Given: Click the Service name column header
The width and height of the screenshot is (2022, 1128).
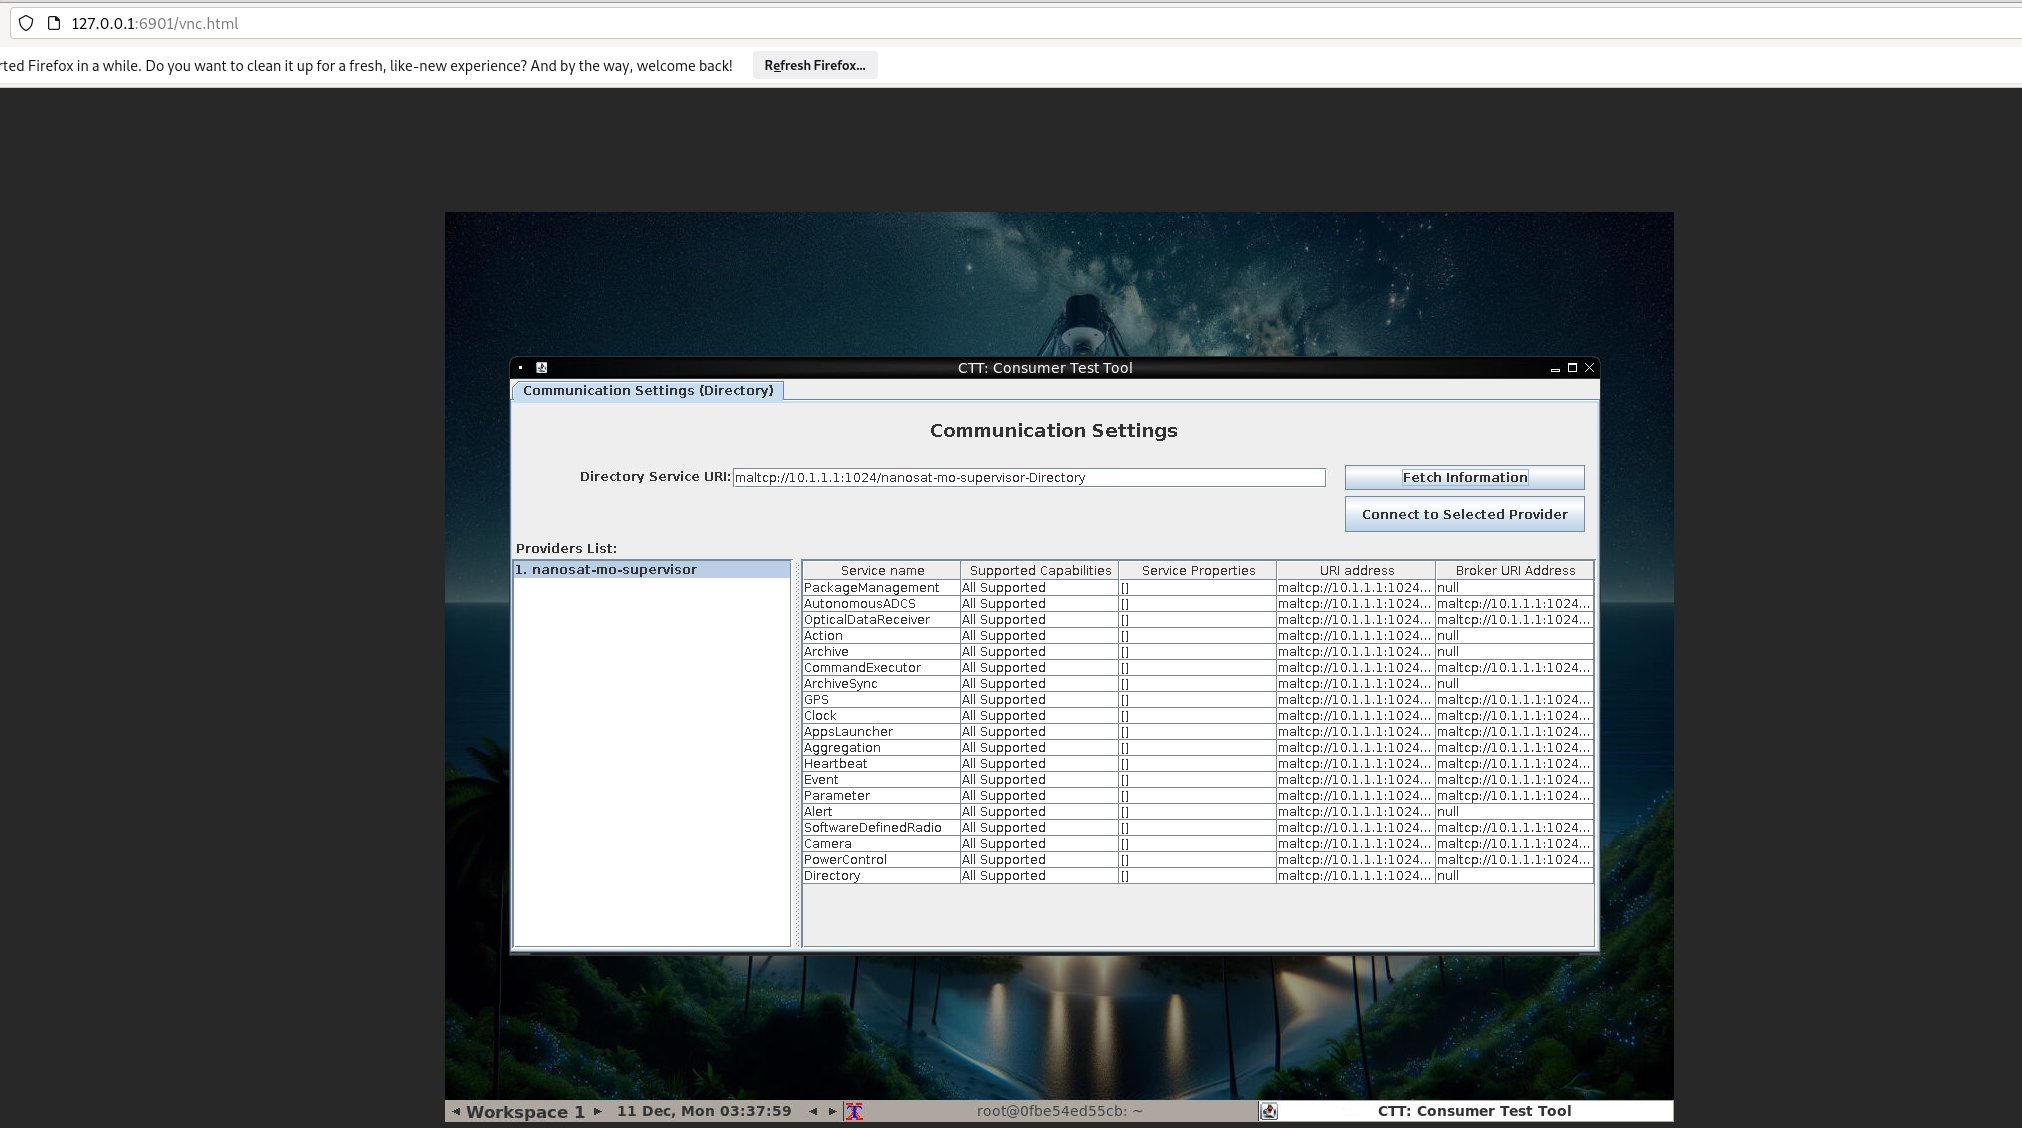Looking at the screenshot, I should tap(881, 571).
